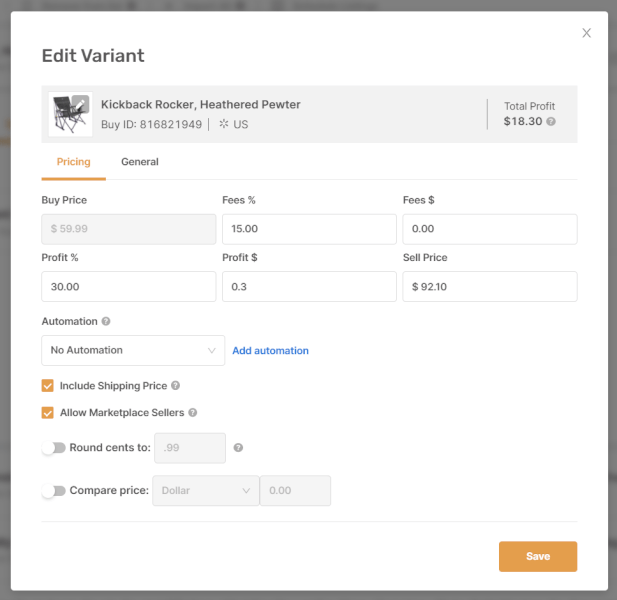Uncheck Allow Marketplace Sellers checkbox
617x600 pixels.
(48, 413)
